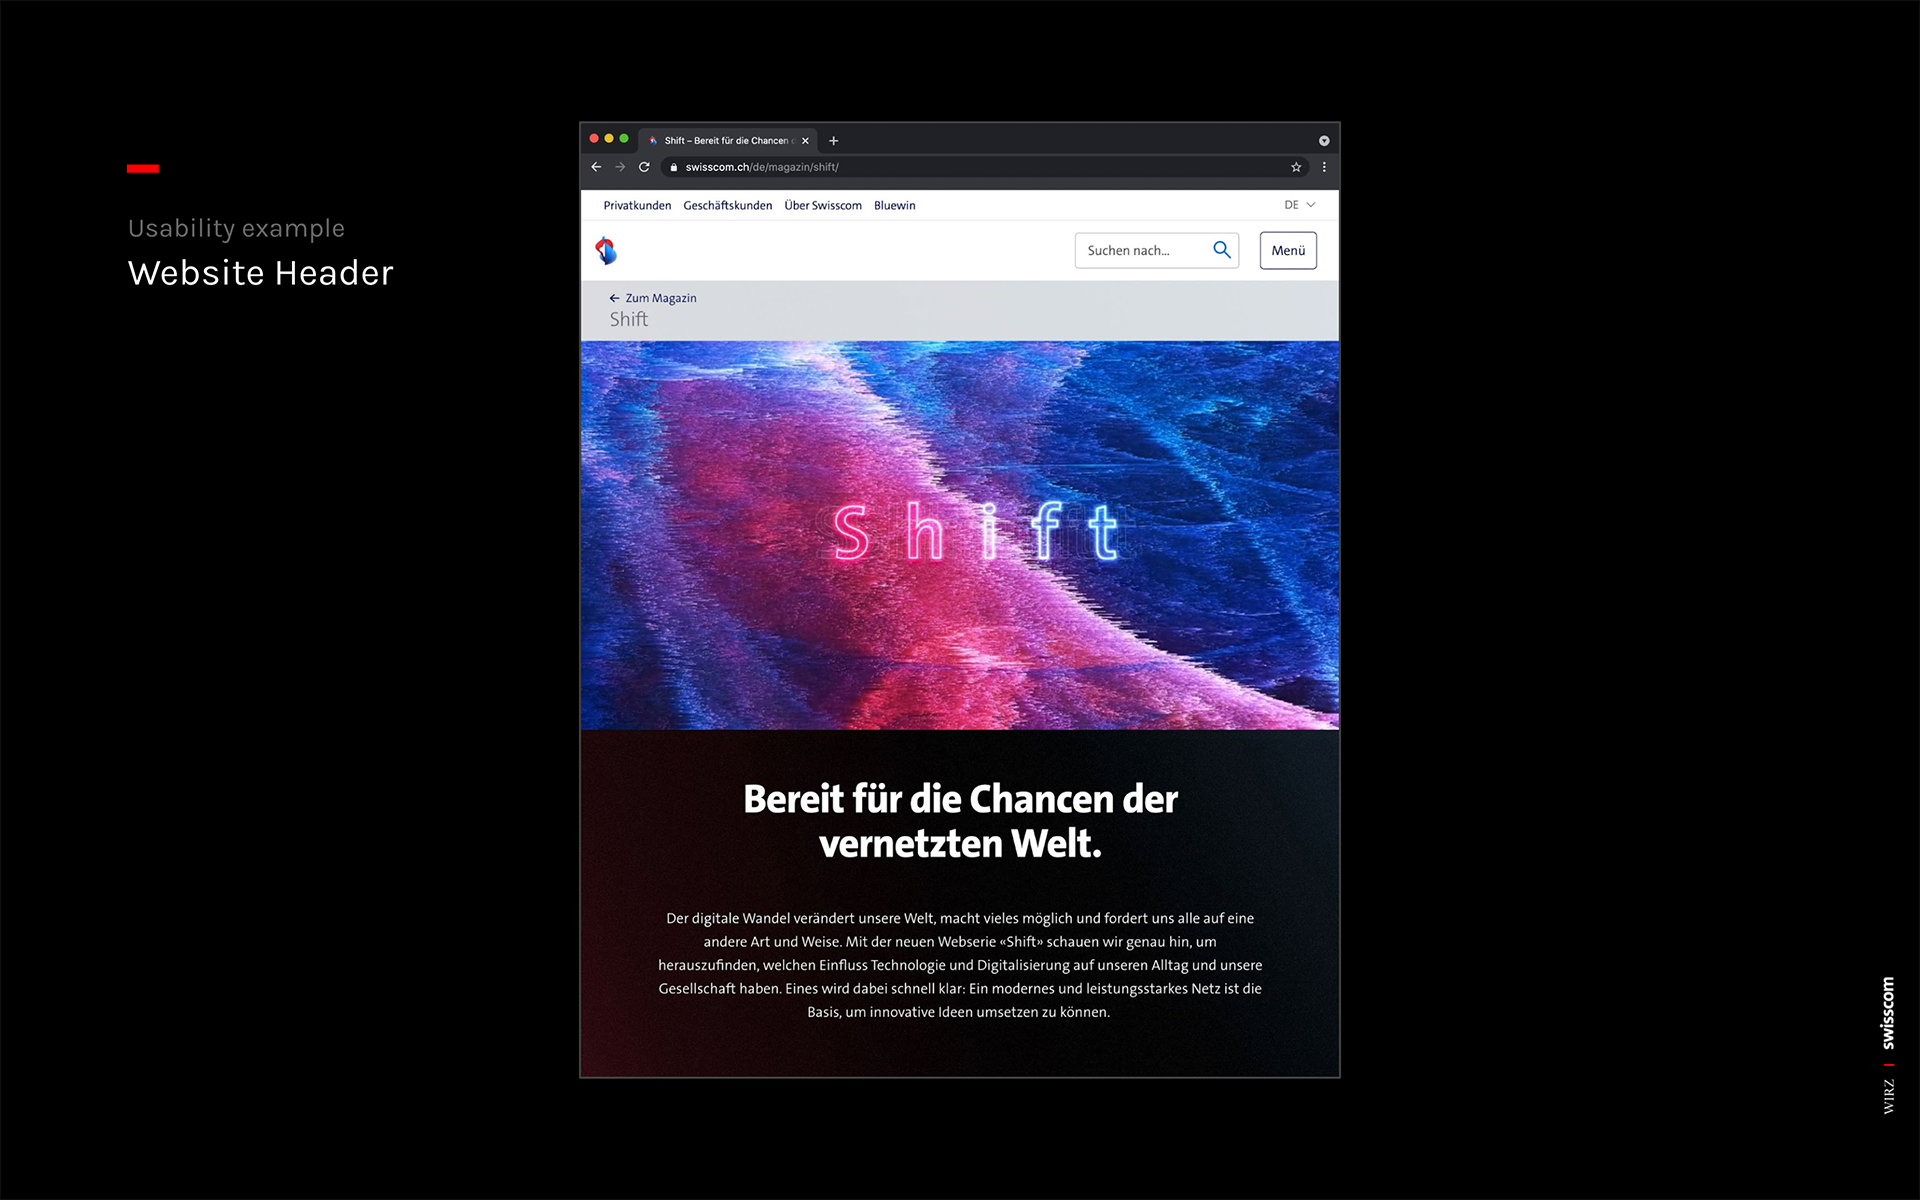
Task: Bookmark the page with the star icon
Action: (x=1296, y=167)
